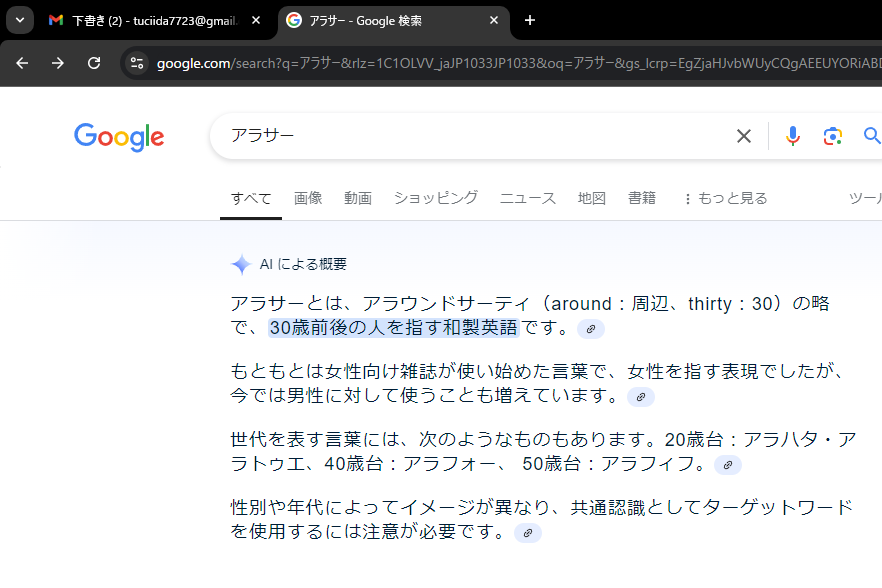Open 書籍 results
The width and height of the screenshot is (882, 588).
(642, 199)
